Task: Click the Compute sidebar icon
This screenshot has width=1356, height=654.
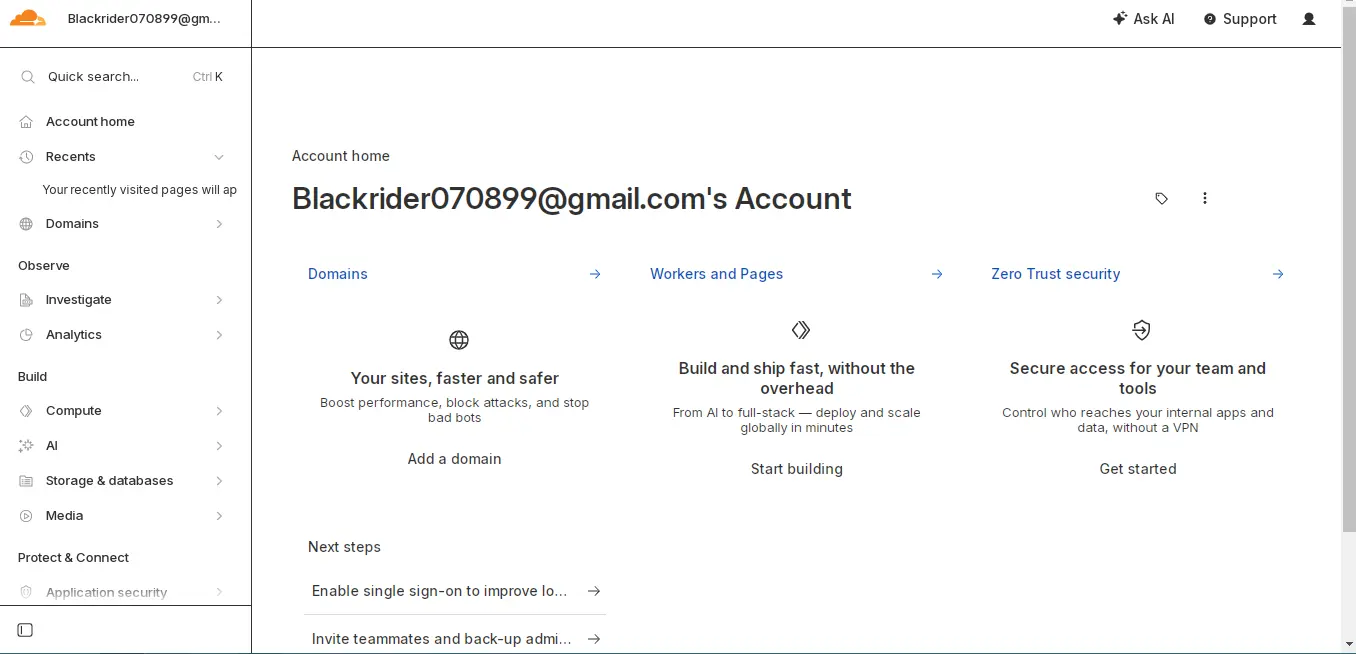Action: (26, 411)
